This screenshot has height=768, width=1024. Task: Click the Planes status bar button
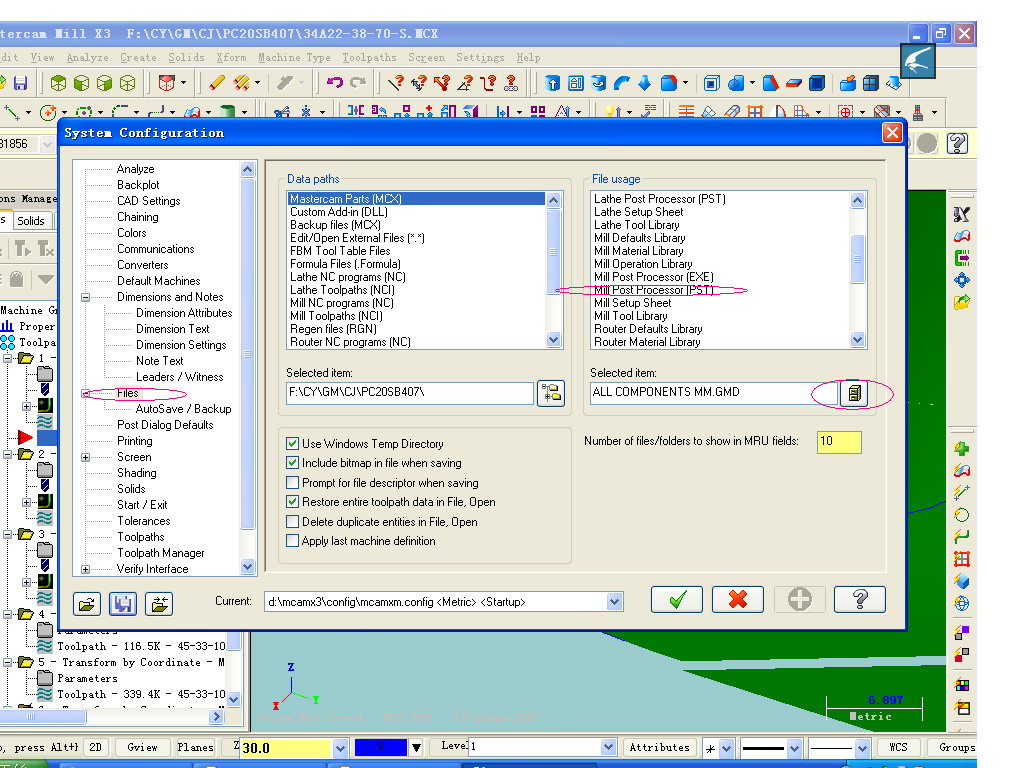point(195,747)
